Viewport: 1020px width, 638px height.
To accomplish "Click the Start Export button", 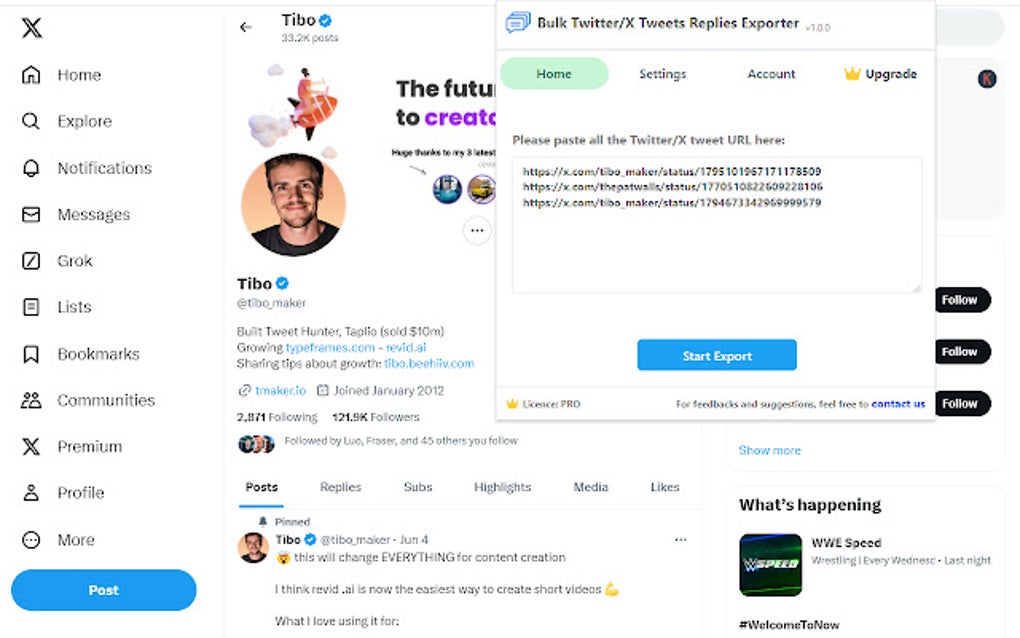I will point(717,355).
